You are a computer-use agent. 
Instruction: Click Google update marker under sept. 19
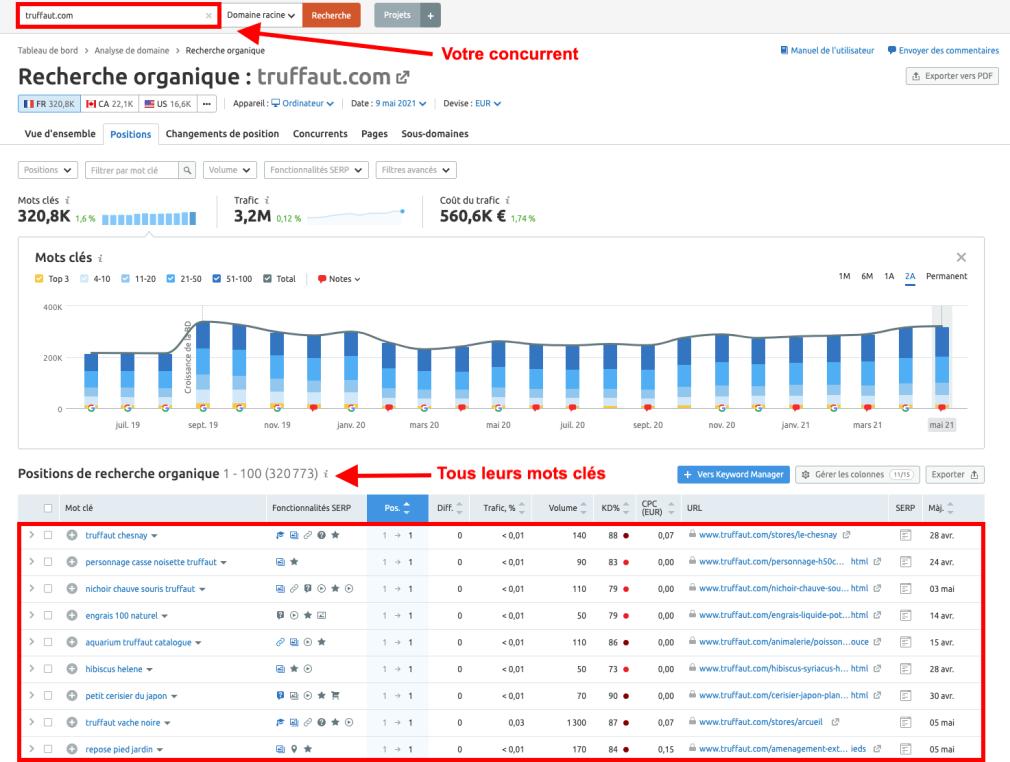203,408
